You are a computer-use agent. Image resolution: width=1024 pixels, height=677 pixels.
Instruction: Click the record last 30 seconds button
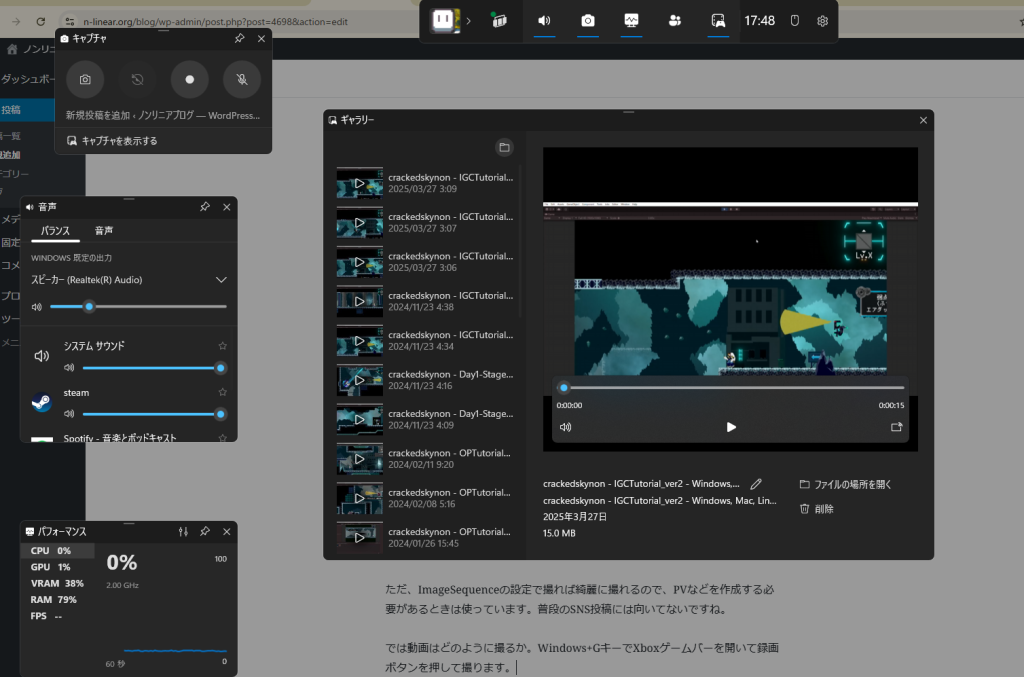coord(137,80)
